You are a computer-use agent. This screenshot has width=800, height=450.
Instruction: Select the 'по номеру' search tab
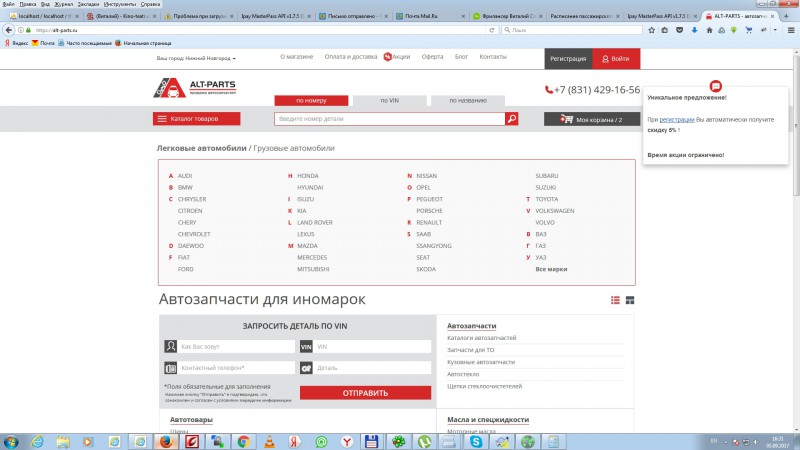click(311, 101)
